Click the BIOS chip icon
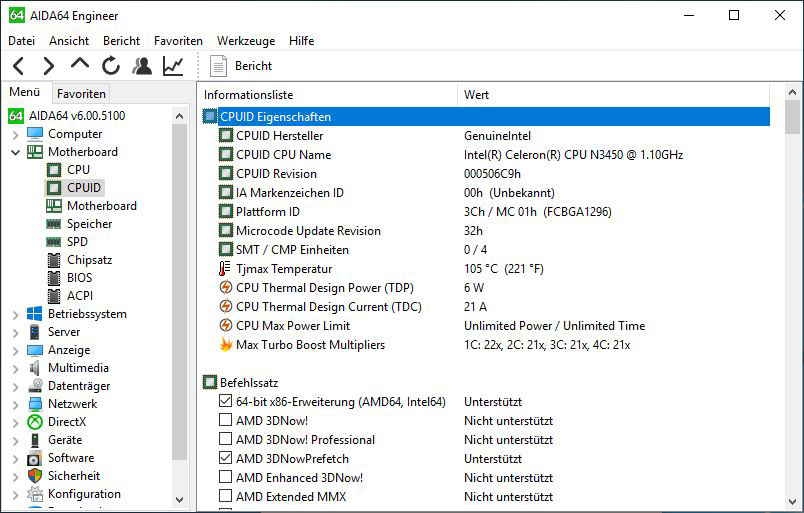804x513 pixels. coord(54,278)
